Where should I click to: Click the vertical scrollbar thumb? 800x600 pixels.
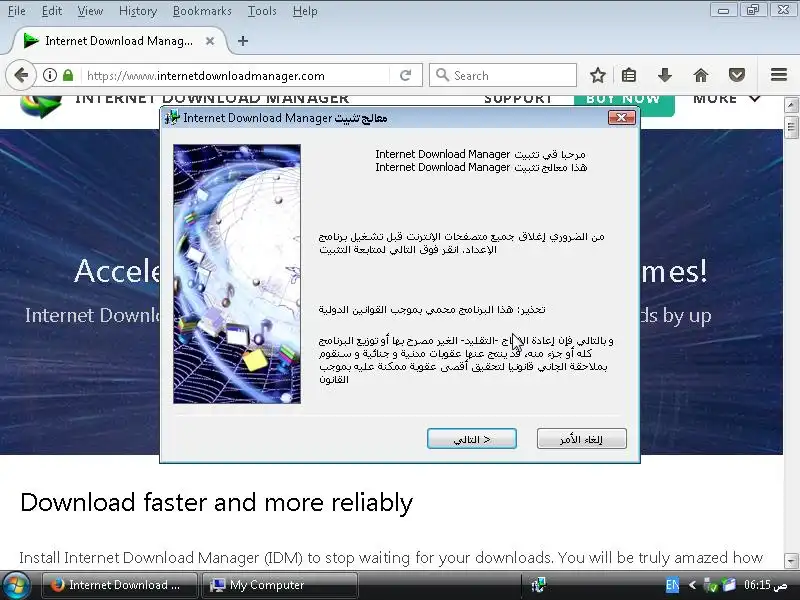coord(791,127)
